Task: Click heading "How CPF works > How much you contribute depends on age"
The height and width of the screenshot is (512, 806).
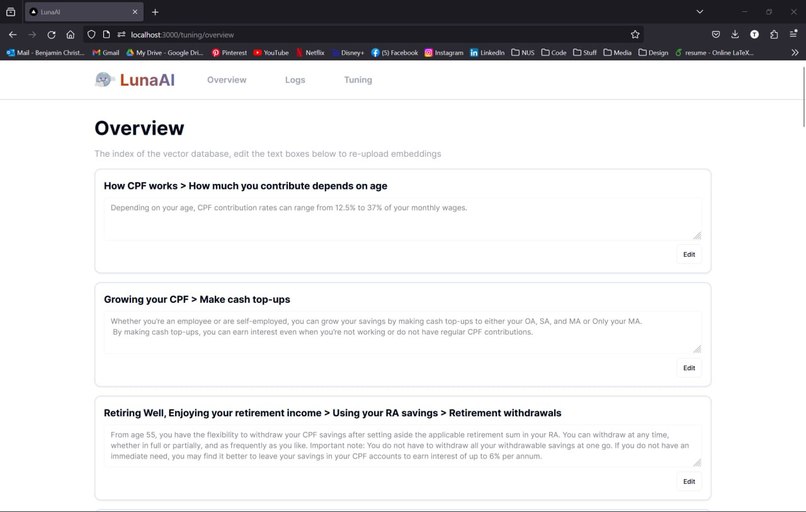Action: tap(246, 186)
